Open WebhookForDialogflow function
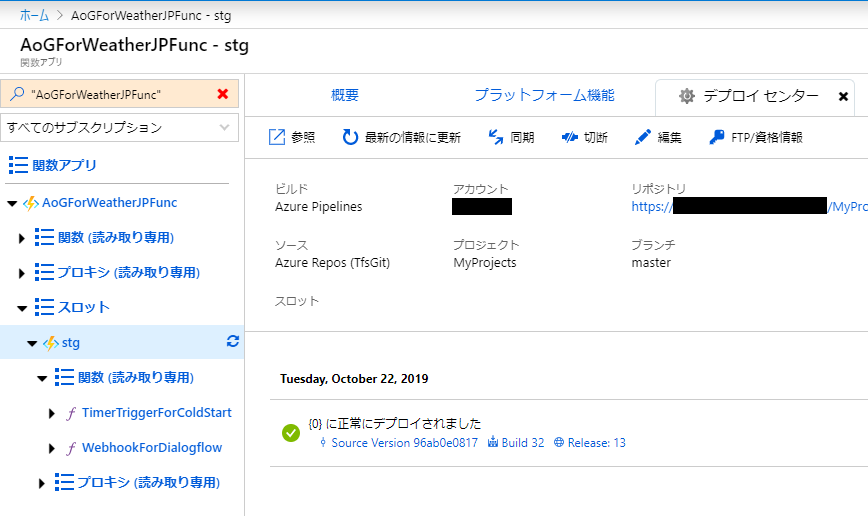Screen dimensions: 868x516 tap(152, 447)
